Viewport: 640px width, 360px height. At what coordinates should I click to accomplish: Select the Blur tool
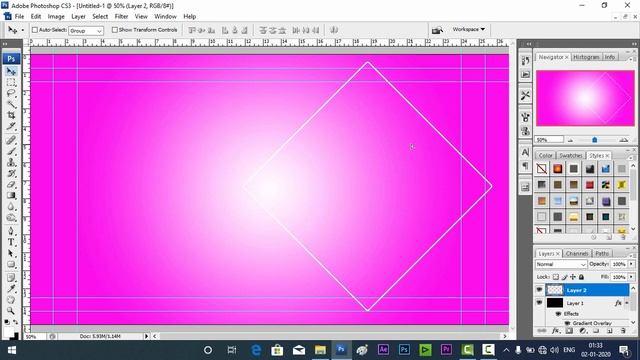11,207
